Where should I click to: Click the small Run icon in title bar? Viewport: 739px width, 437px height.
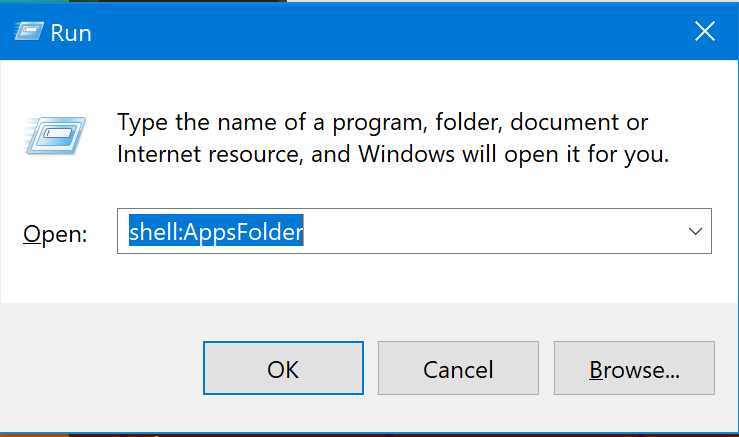[x=29, y=32]
